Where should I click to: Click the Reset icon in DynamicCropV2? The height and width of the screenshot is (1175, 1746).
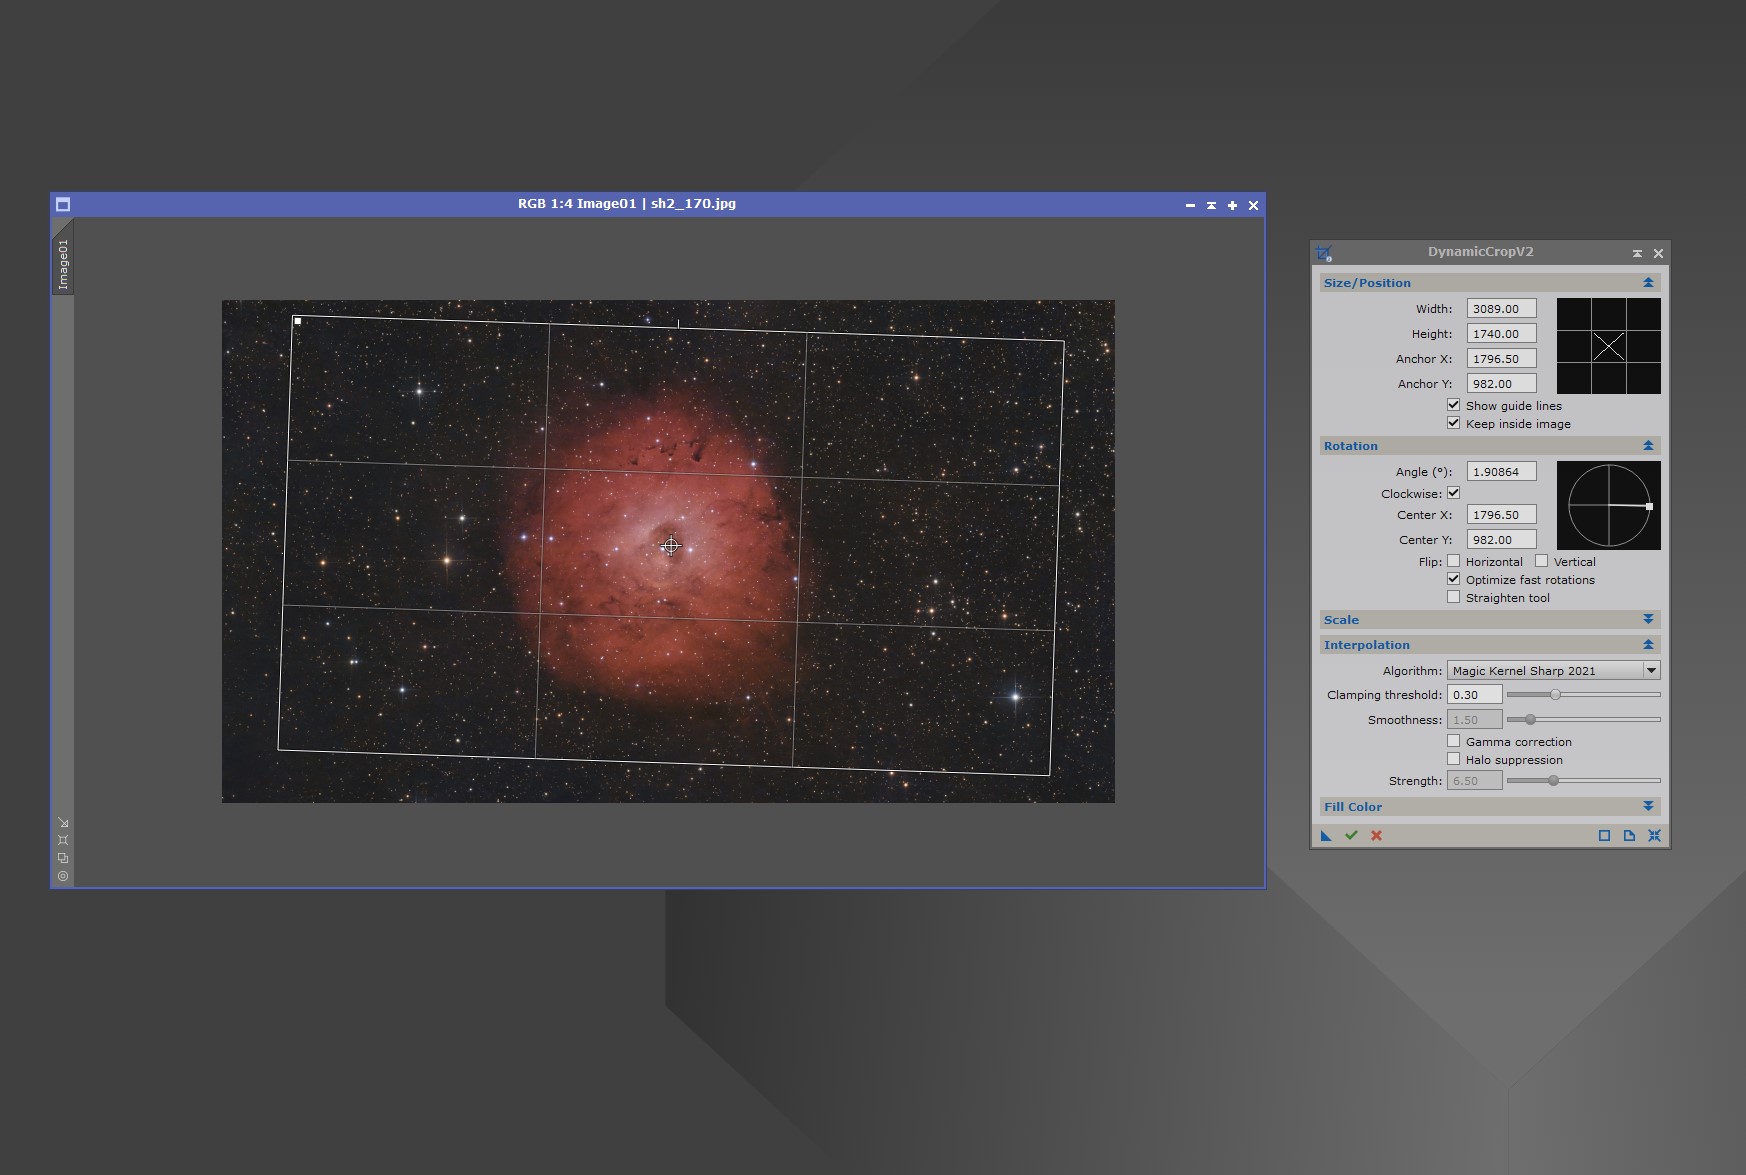[x=1654, y=836]
